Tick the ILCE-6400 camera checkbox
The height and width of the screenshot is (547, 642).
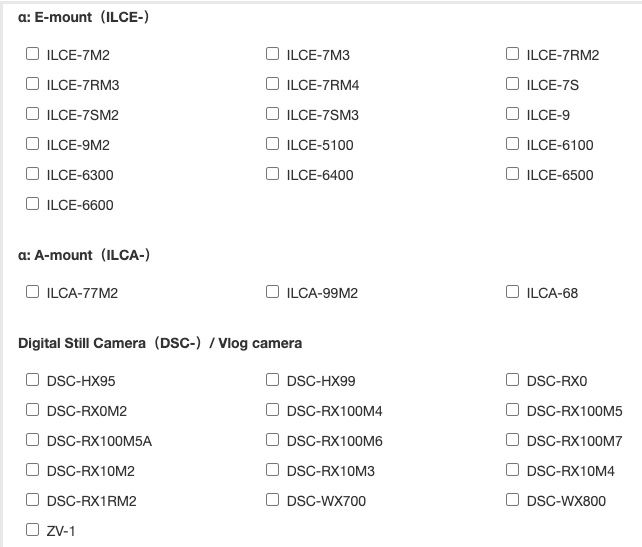(x=273, y=174)
